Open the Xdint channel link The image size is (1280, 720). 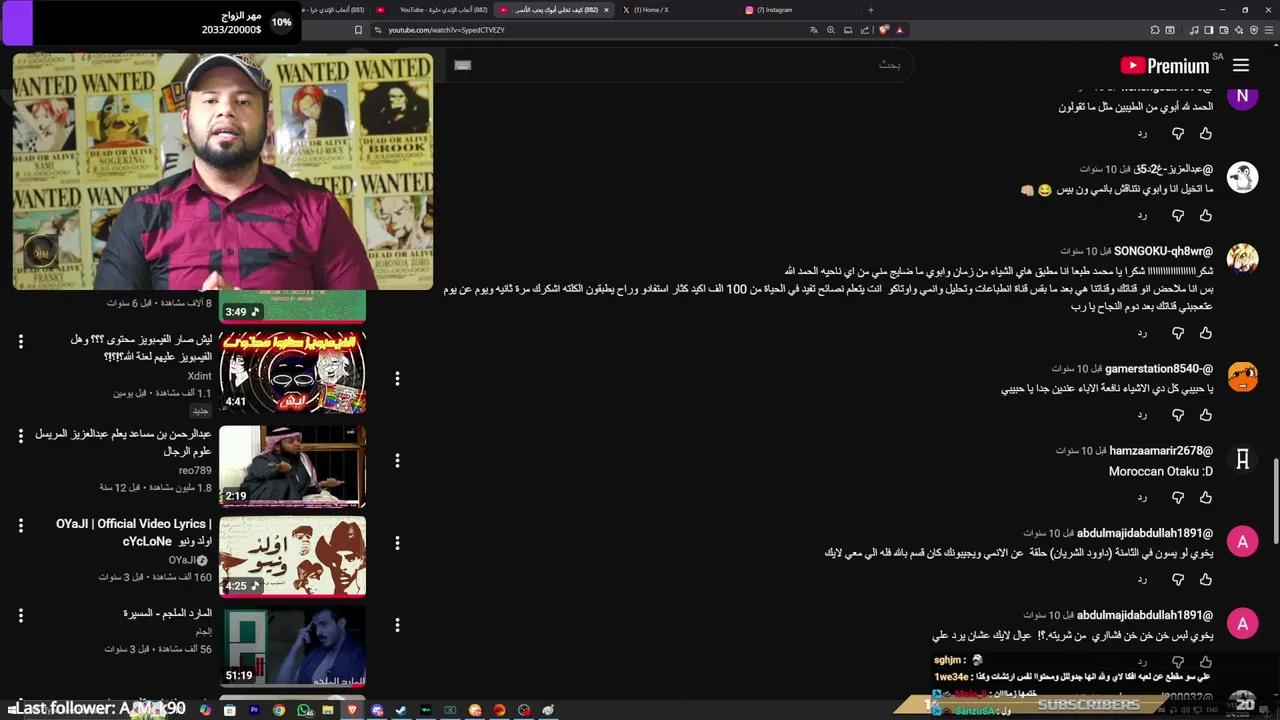(x=199, y=376)
